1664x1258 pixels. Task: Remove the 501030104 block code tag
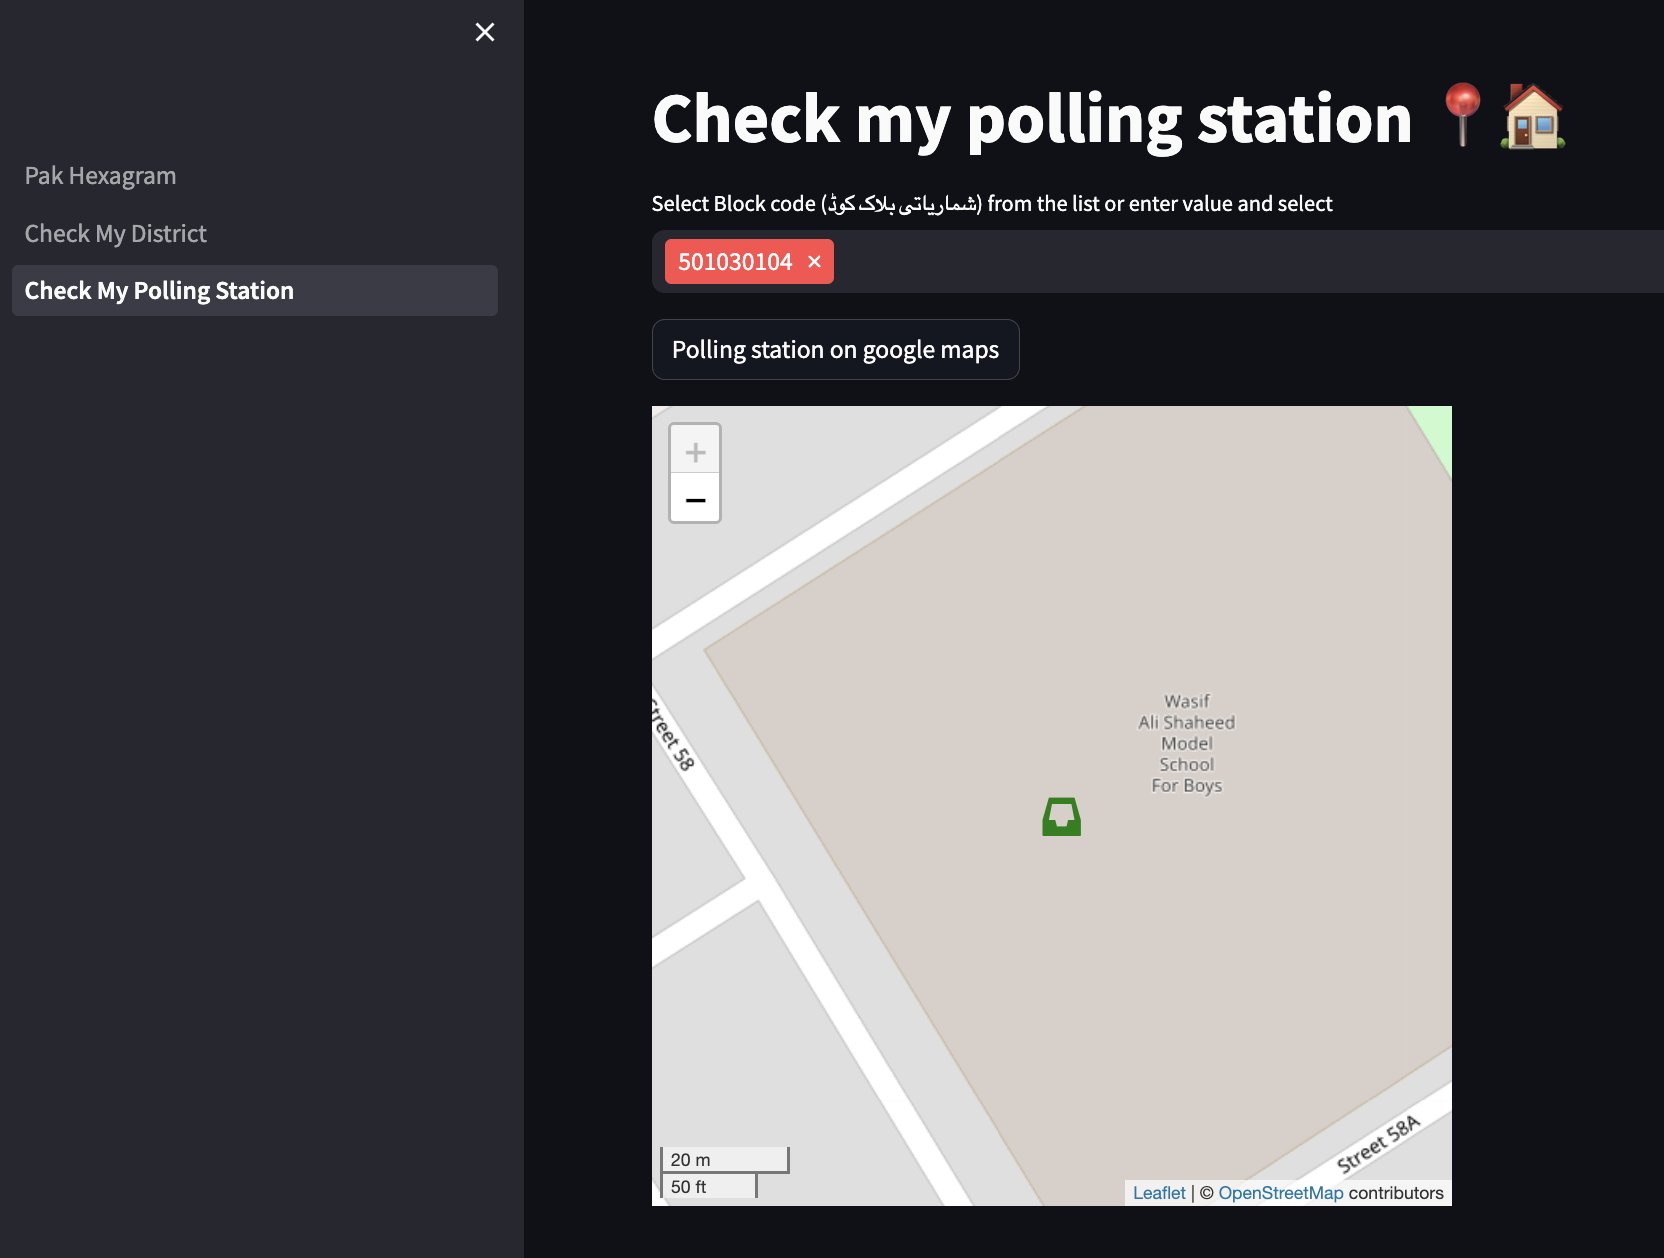pyautogui.click(x=815, y=262)
